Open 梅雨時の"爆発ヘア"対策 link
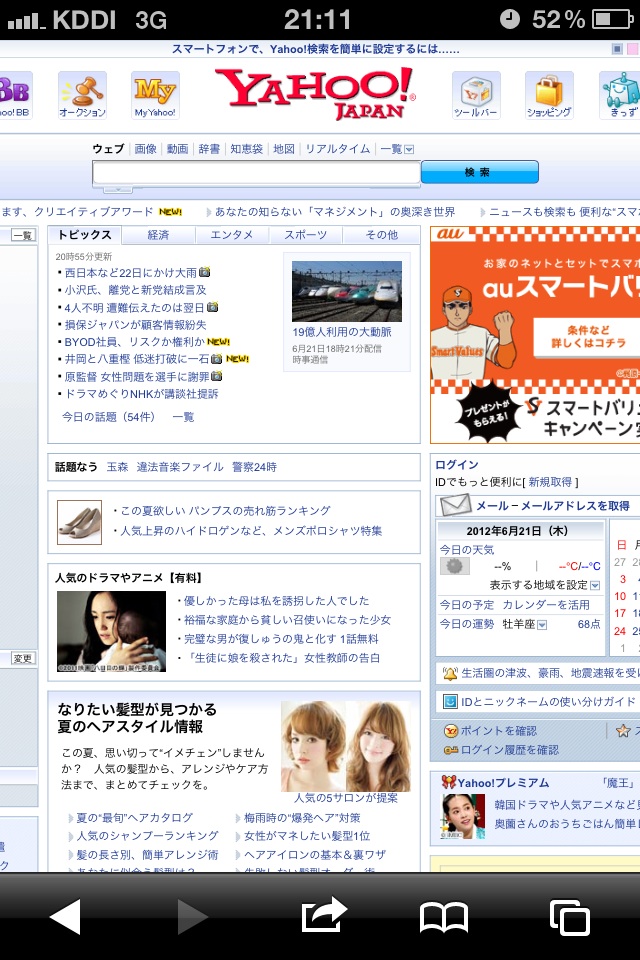The image size is (640, 960). click(x=303, y=818)
